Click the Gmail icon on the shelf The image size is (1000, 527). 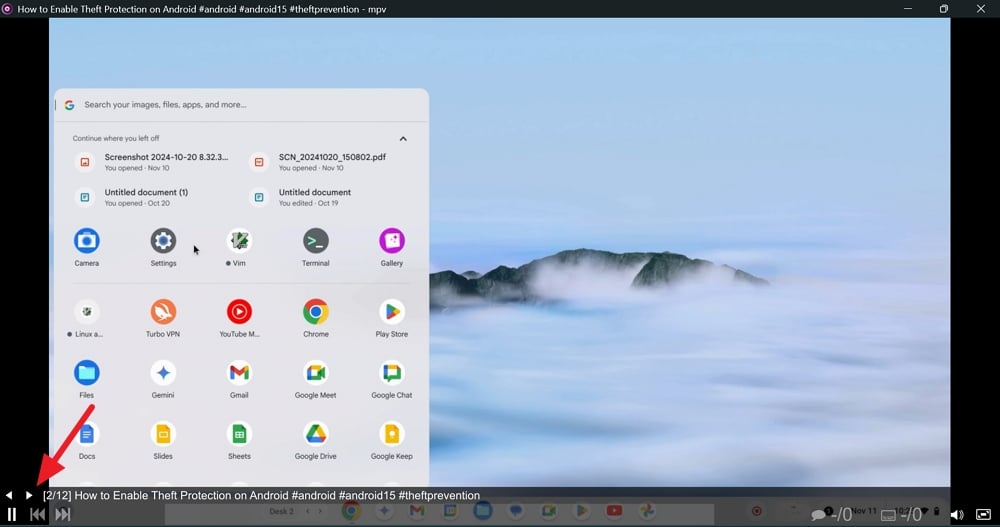pos(416,510)
